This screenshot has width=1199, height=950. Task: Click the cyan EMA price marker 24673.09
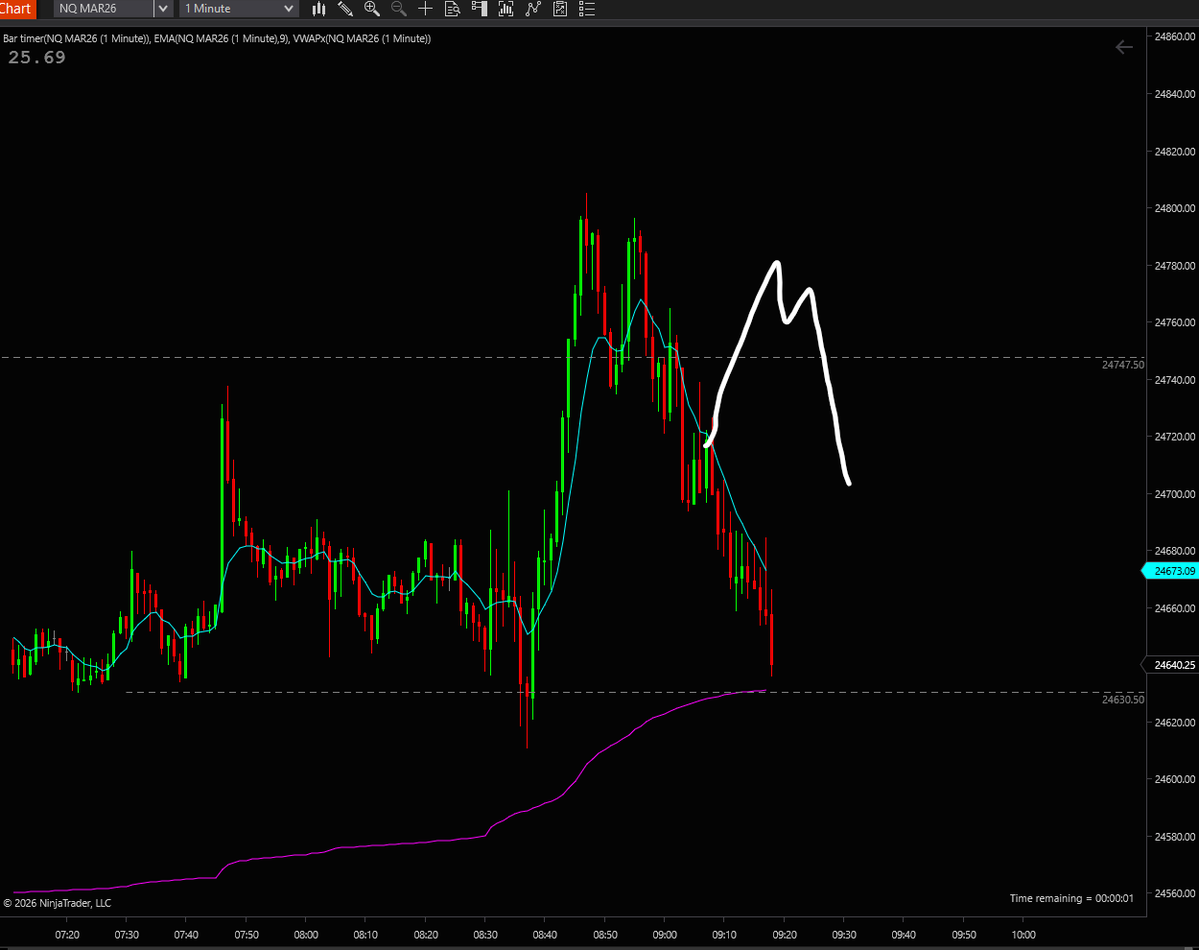click(1171, 571)
